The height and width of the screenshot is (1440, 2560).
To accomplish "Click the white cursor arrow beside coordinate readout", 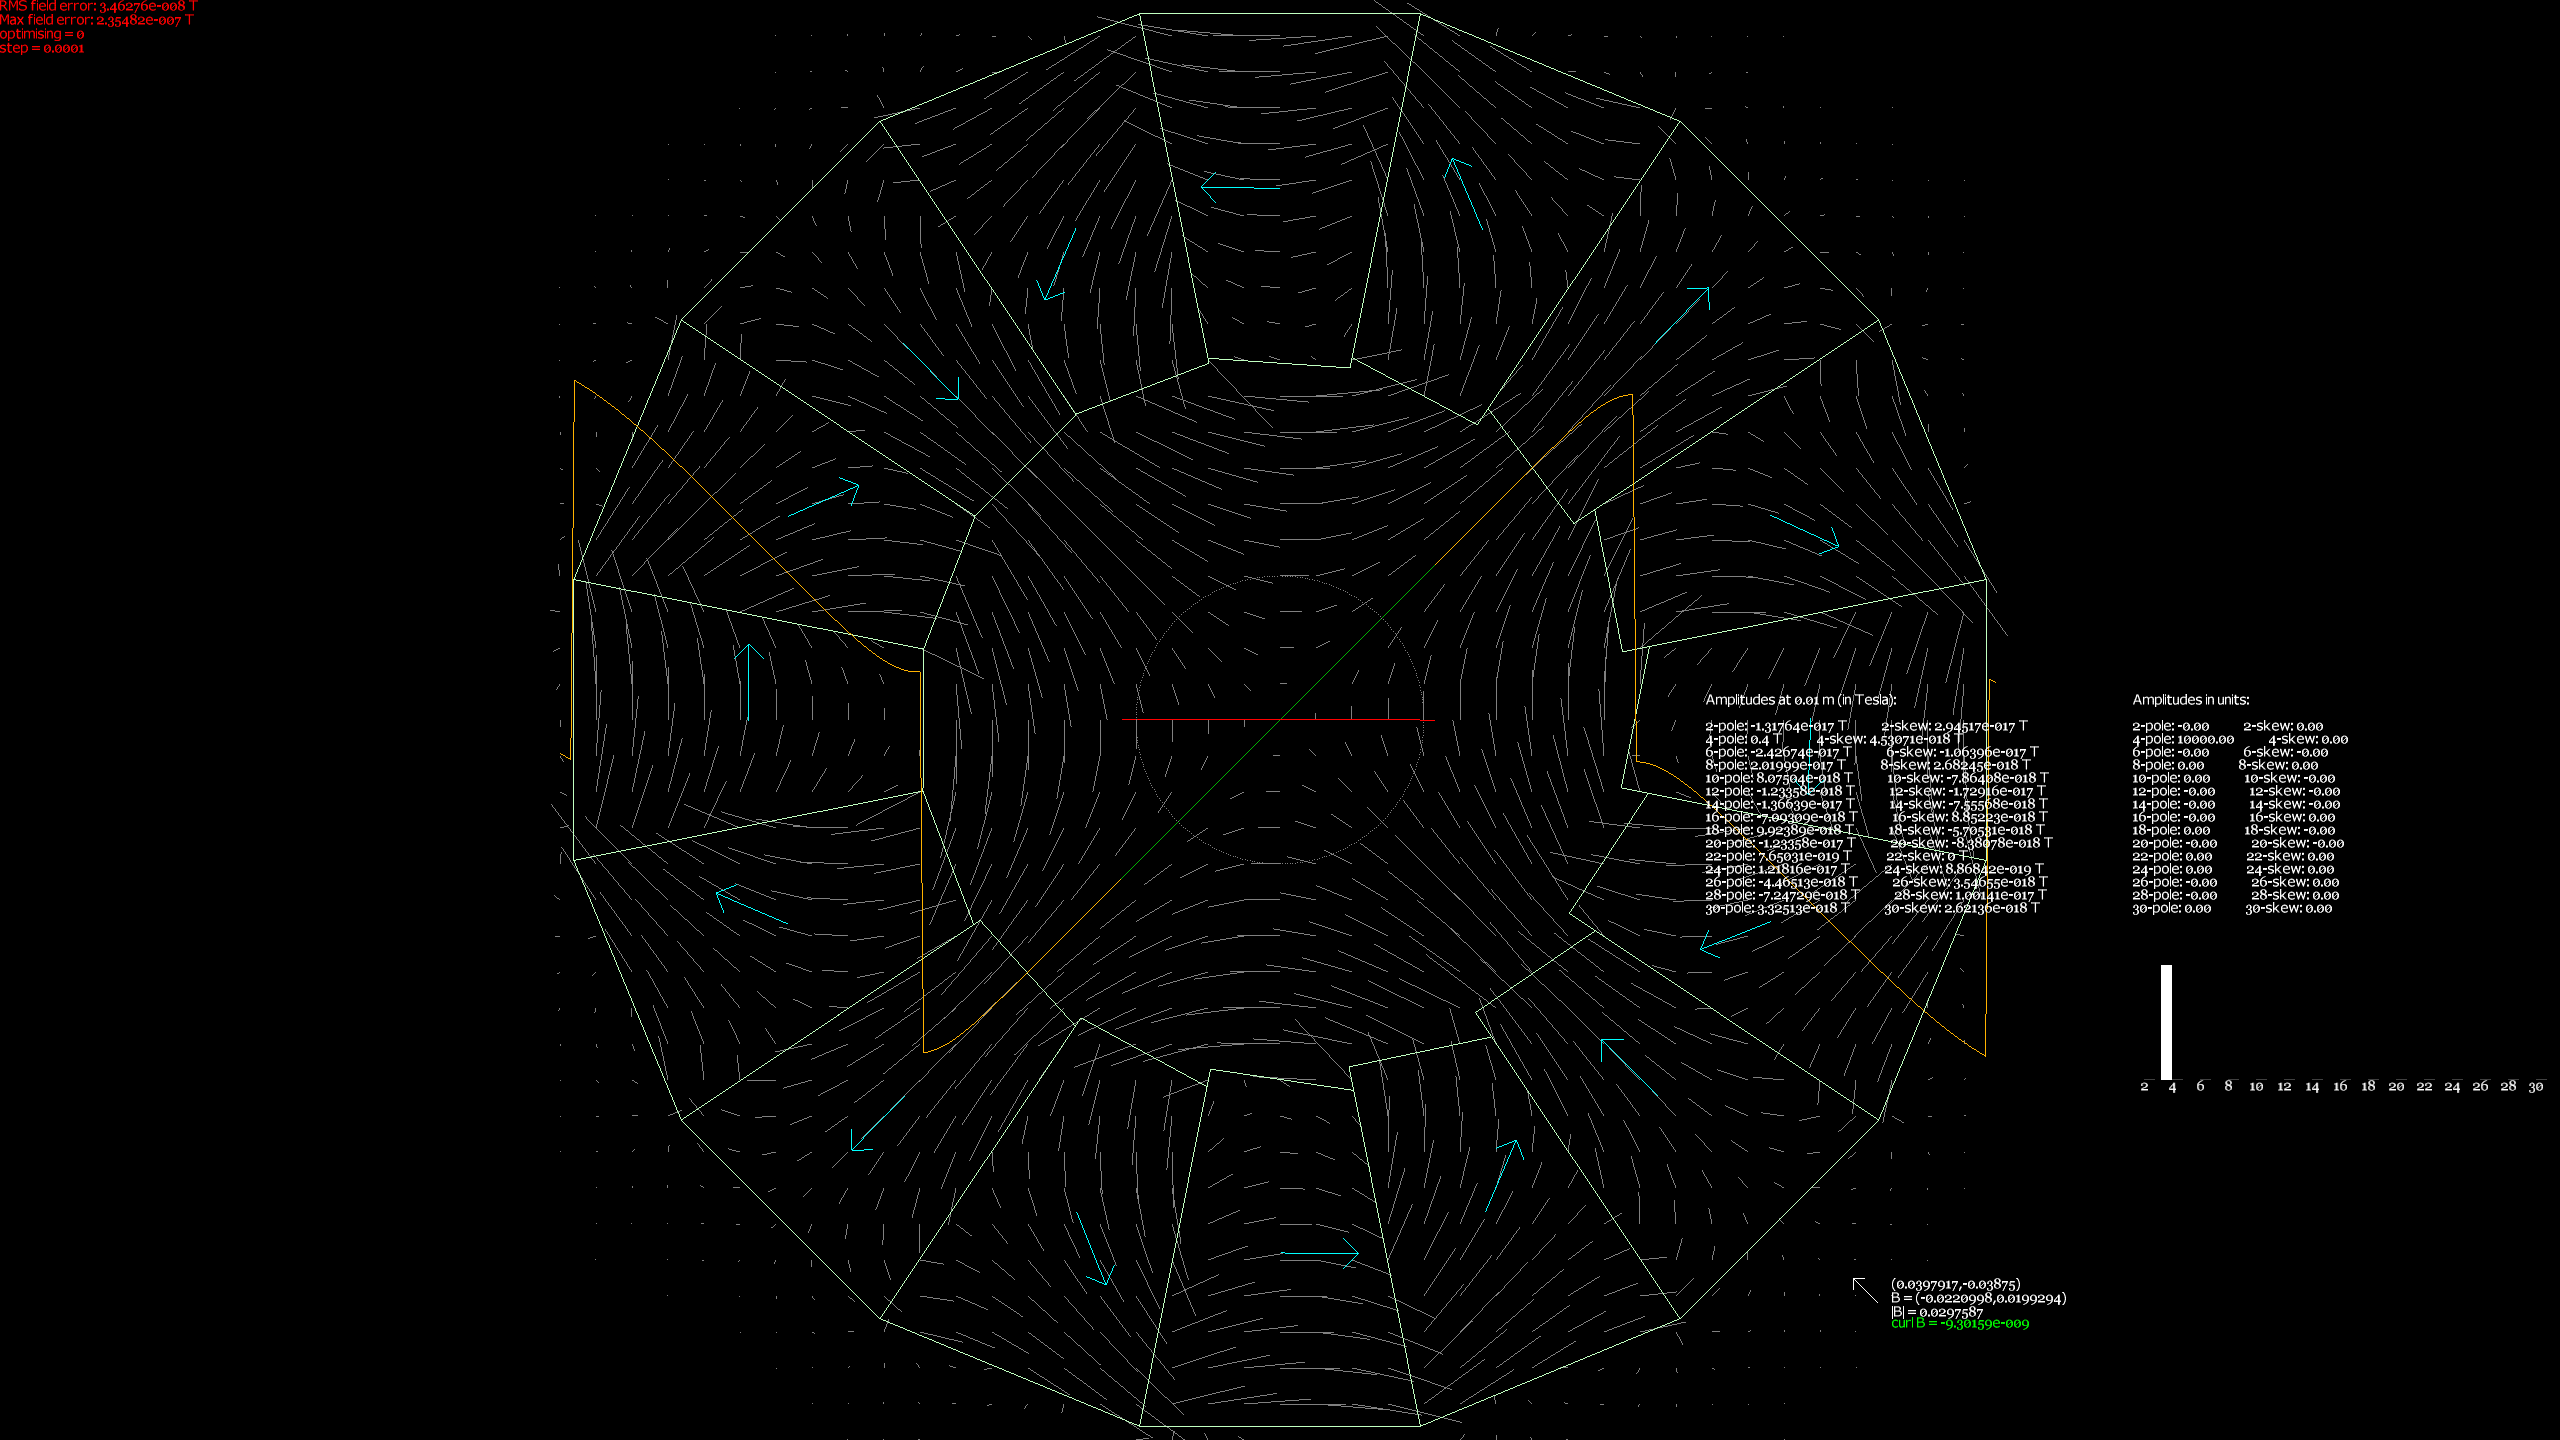I will (x=1864, y=1290).
